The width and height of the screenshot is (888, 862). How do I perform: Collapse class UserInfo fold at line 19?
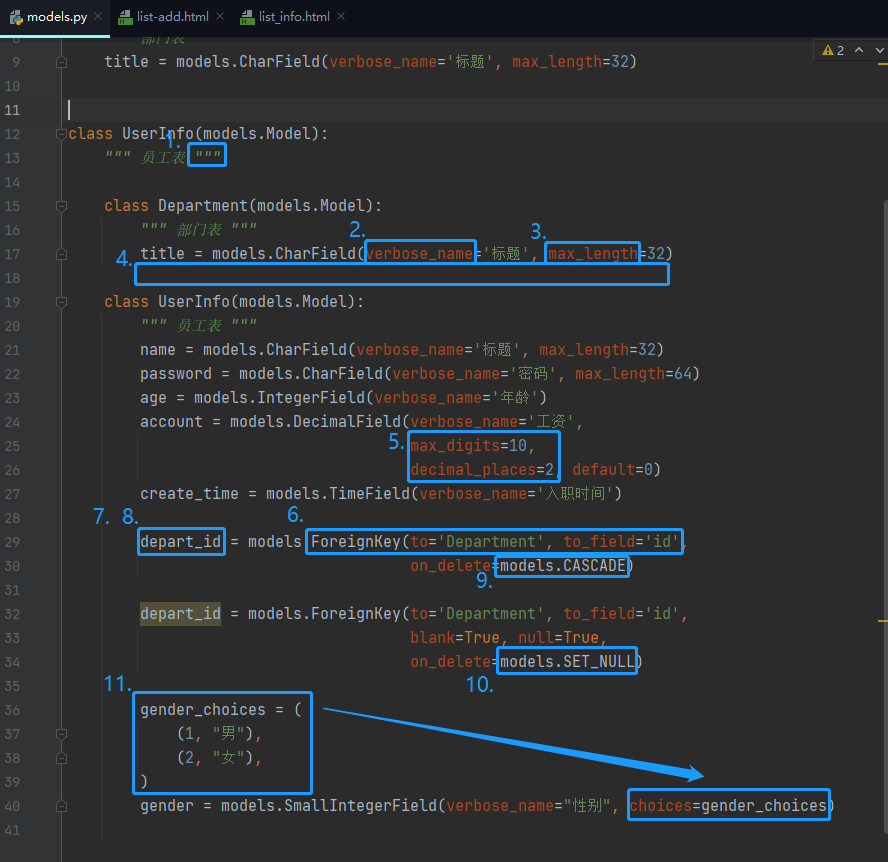pos(62,302)
